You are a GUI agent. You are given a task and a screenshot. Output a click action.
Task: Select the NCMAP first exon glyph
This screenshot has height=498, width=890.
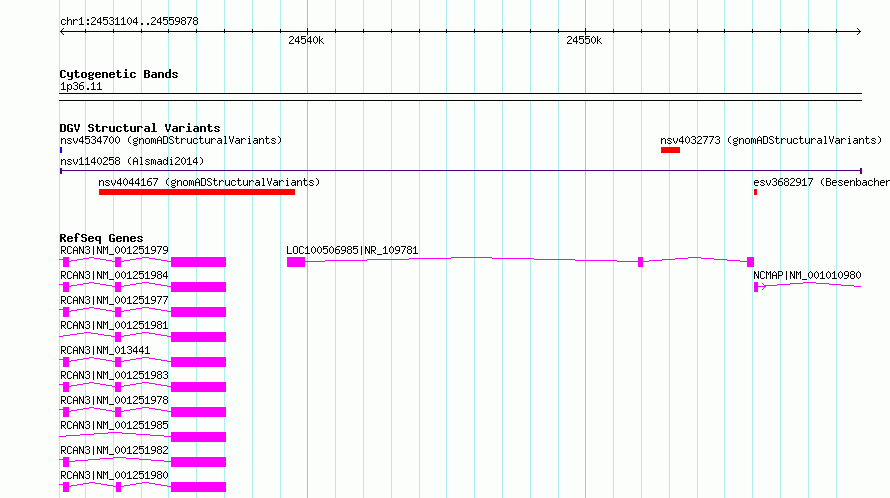756,287
